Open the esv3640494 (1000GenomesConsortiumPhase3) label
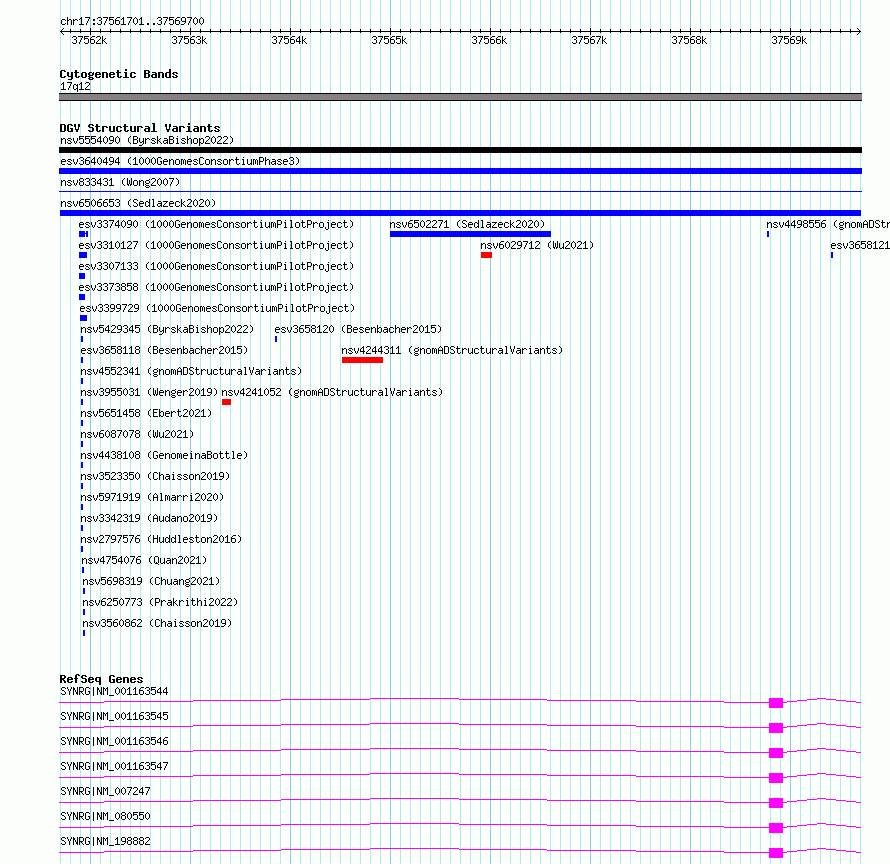 [180, 161]
